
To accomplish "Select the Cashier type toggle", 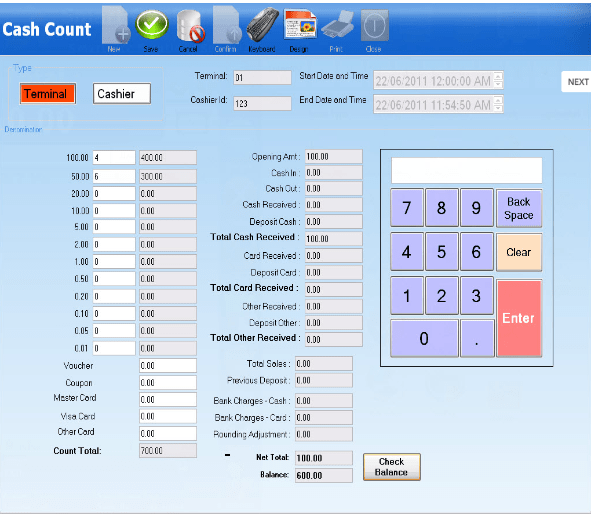I will (122, 94).
